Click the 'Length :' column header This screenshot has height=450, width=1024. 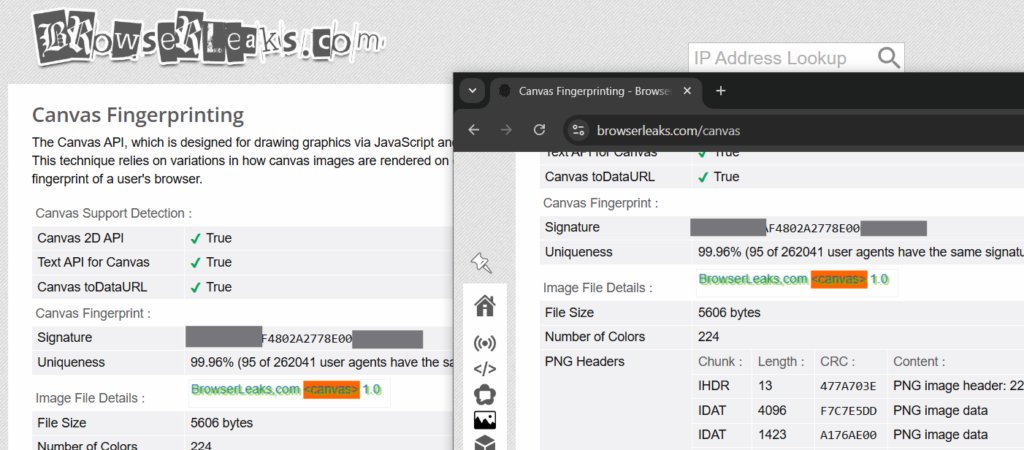(781, 362)
